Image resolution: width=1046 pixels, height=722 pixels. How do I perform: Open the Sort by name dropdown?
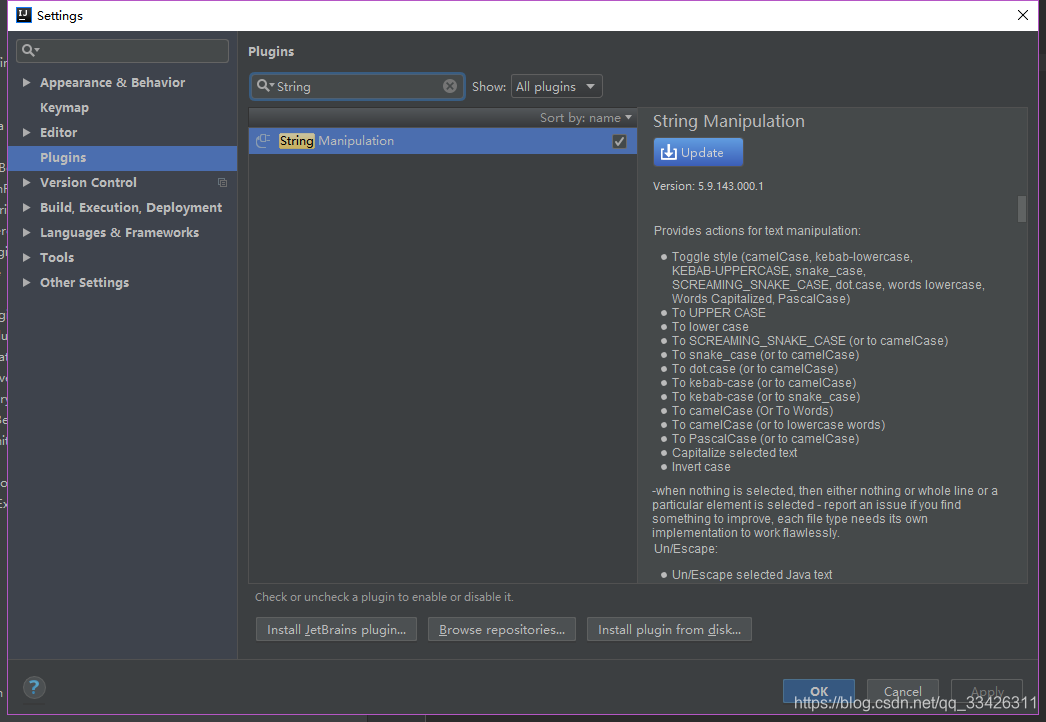585,117
